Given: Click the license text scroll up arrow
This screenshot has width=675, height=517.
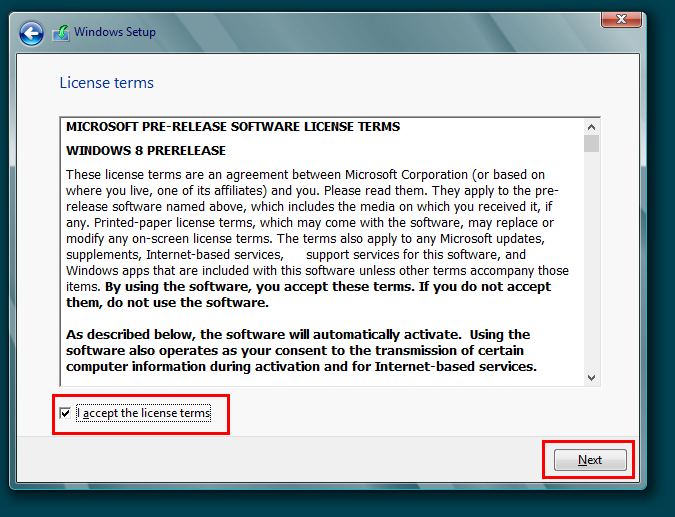Looking at the screenshot, I should [591, 127].
